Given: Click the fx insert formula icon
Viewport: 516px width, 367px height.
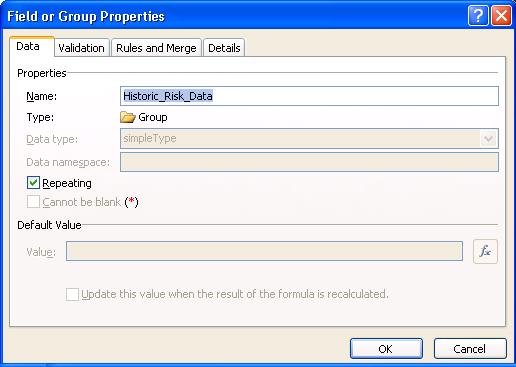Looking at the screenshot, I should click(x=485, y=251).
